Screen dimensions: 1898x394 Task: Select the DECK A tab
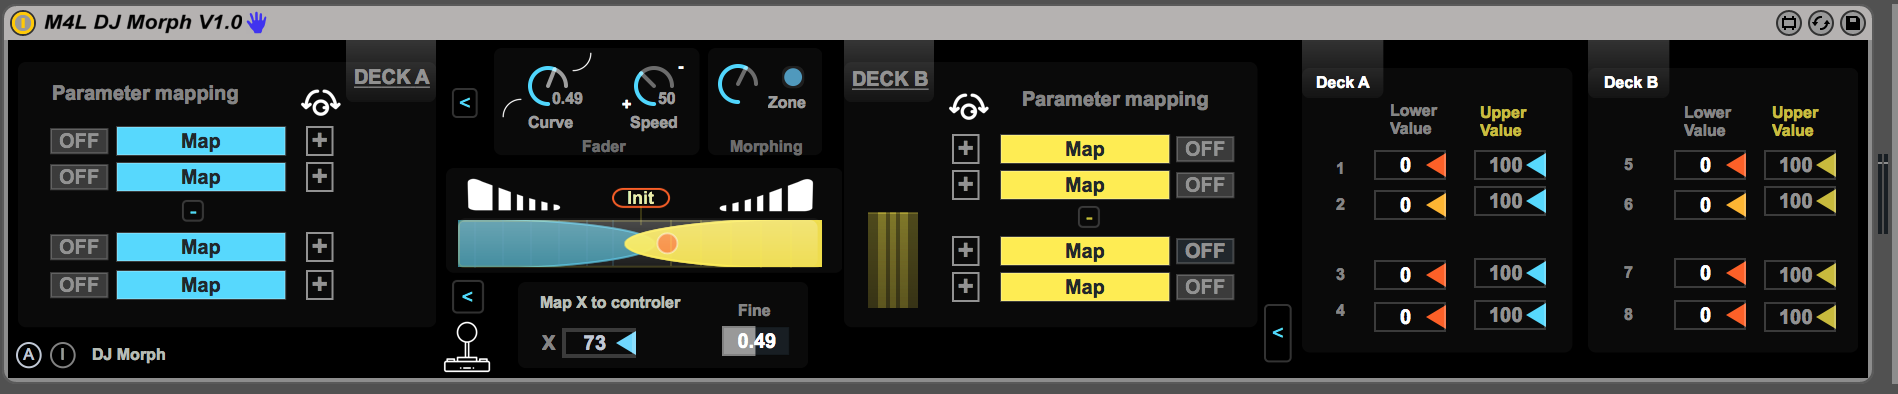coord(391,77)
